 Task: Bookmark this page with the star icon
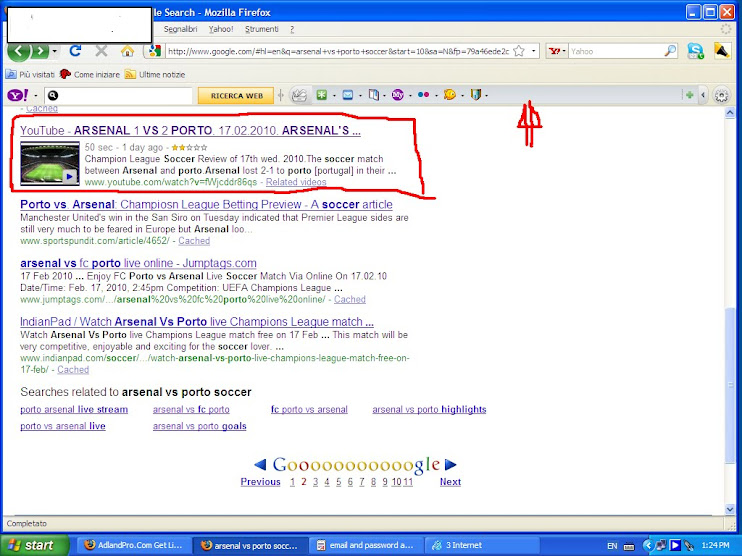pos(519,51)
